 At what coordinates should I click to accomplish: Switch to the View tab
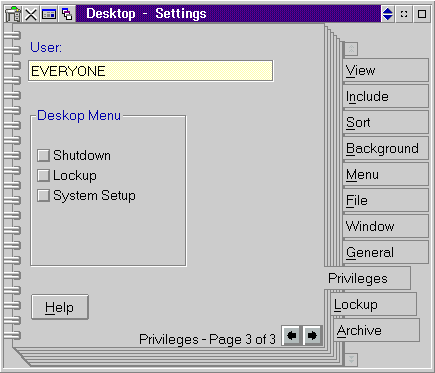[385, 70]
